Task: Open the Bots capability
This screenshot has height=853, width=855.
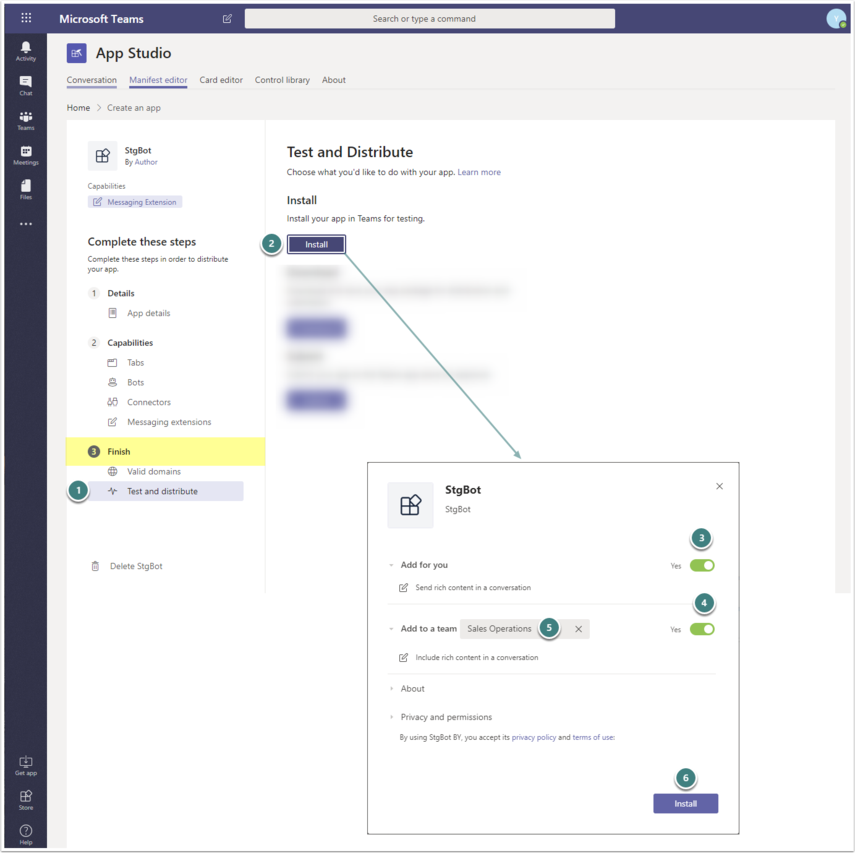Action: 135,382
